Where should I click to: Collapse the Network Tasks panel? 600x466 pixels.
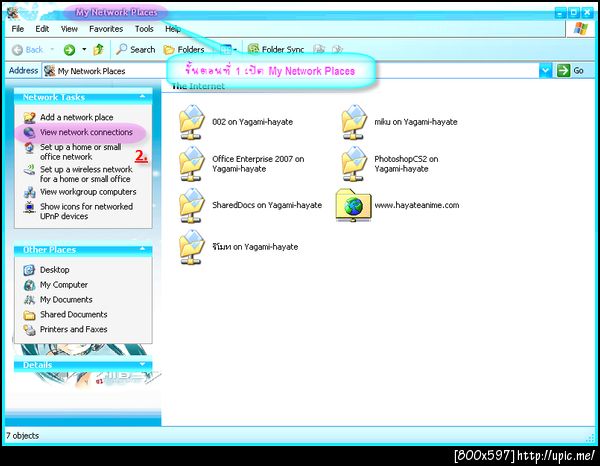point(142,97)
